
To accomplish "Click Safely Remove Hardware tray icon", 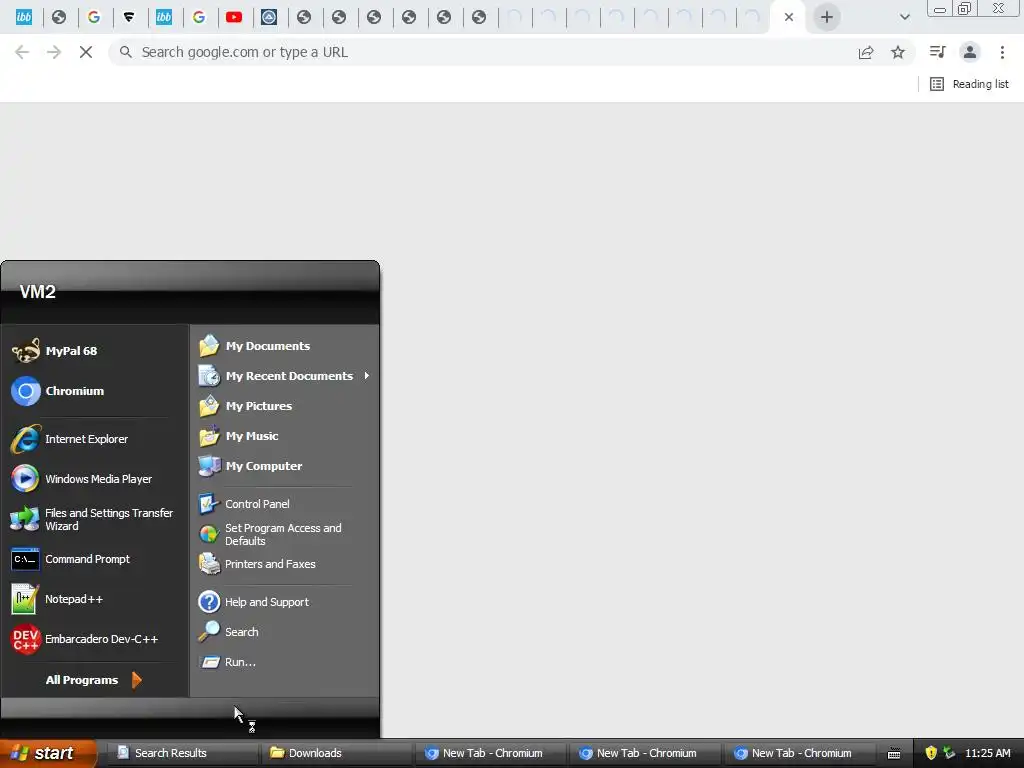I will (x=949, y=753).
